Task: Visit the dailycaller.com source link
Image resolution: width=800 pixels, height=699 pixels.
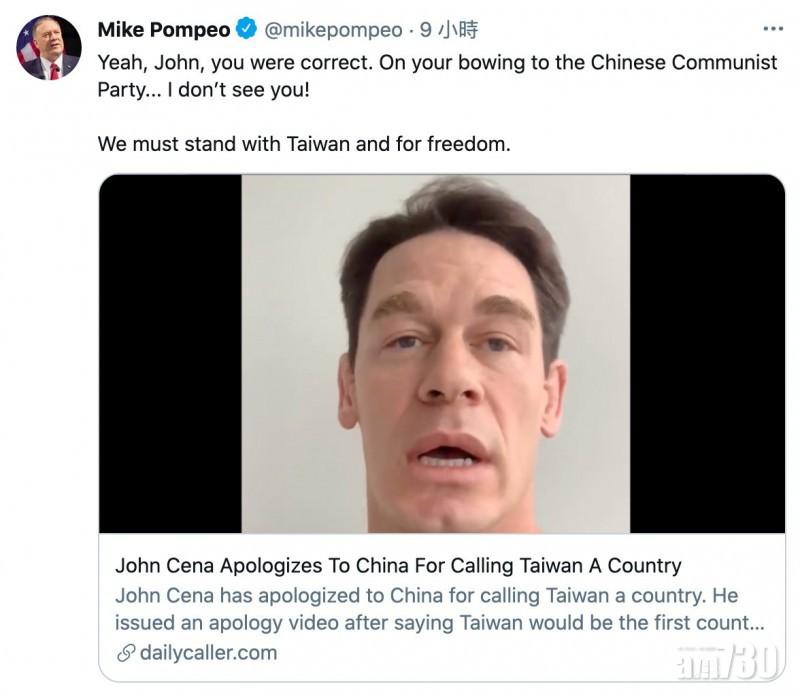Action: [x=208, y=653]
